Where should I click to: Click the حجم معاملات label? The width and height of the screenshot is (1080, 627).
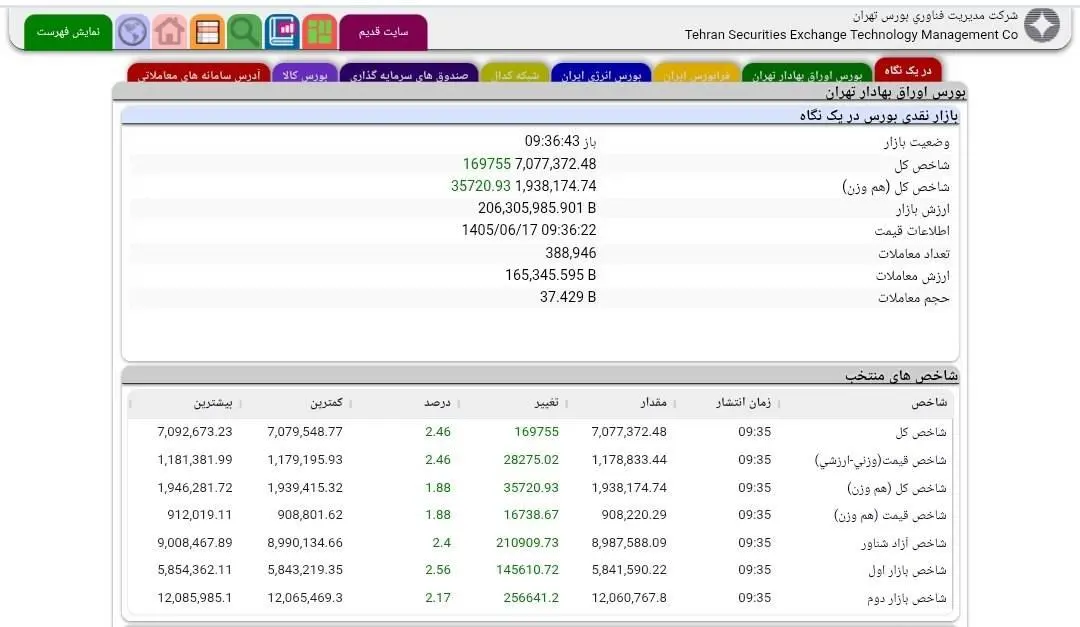pyautogui.click(x=913, y=298)
